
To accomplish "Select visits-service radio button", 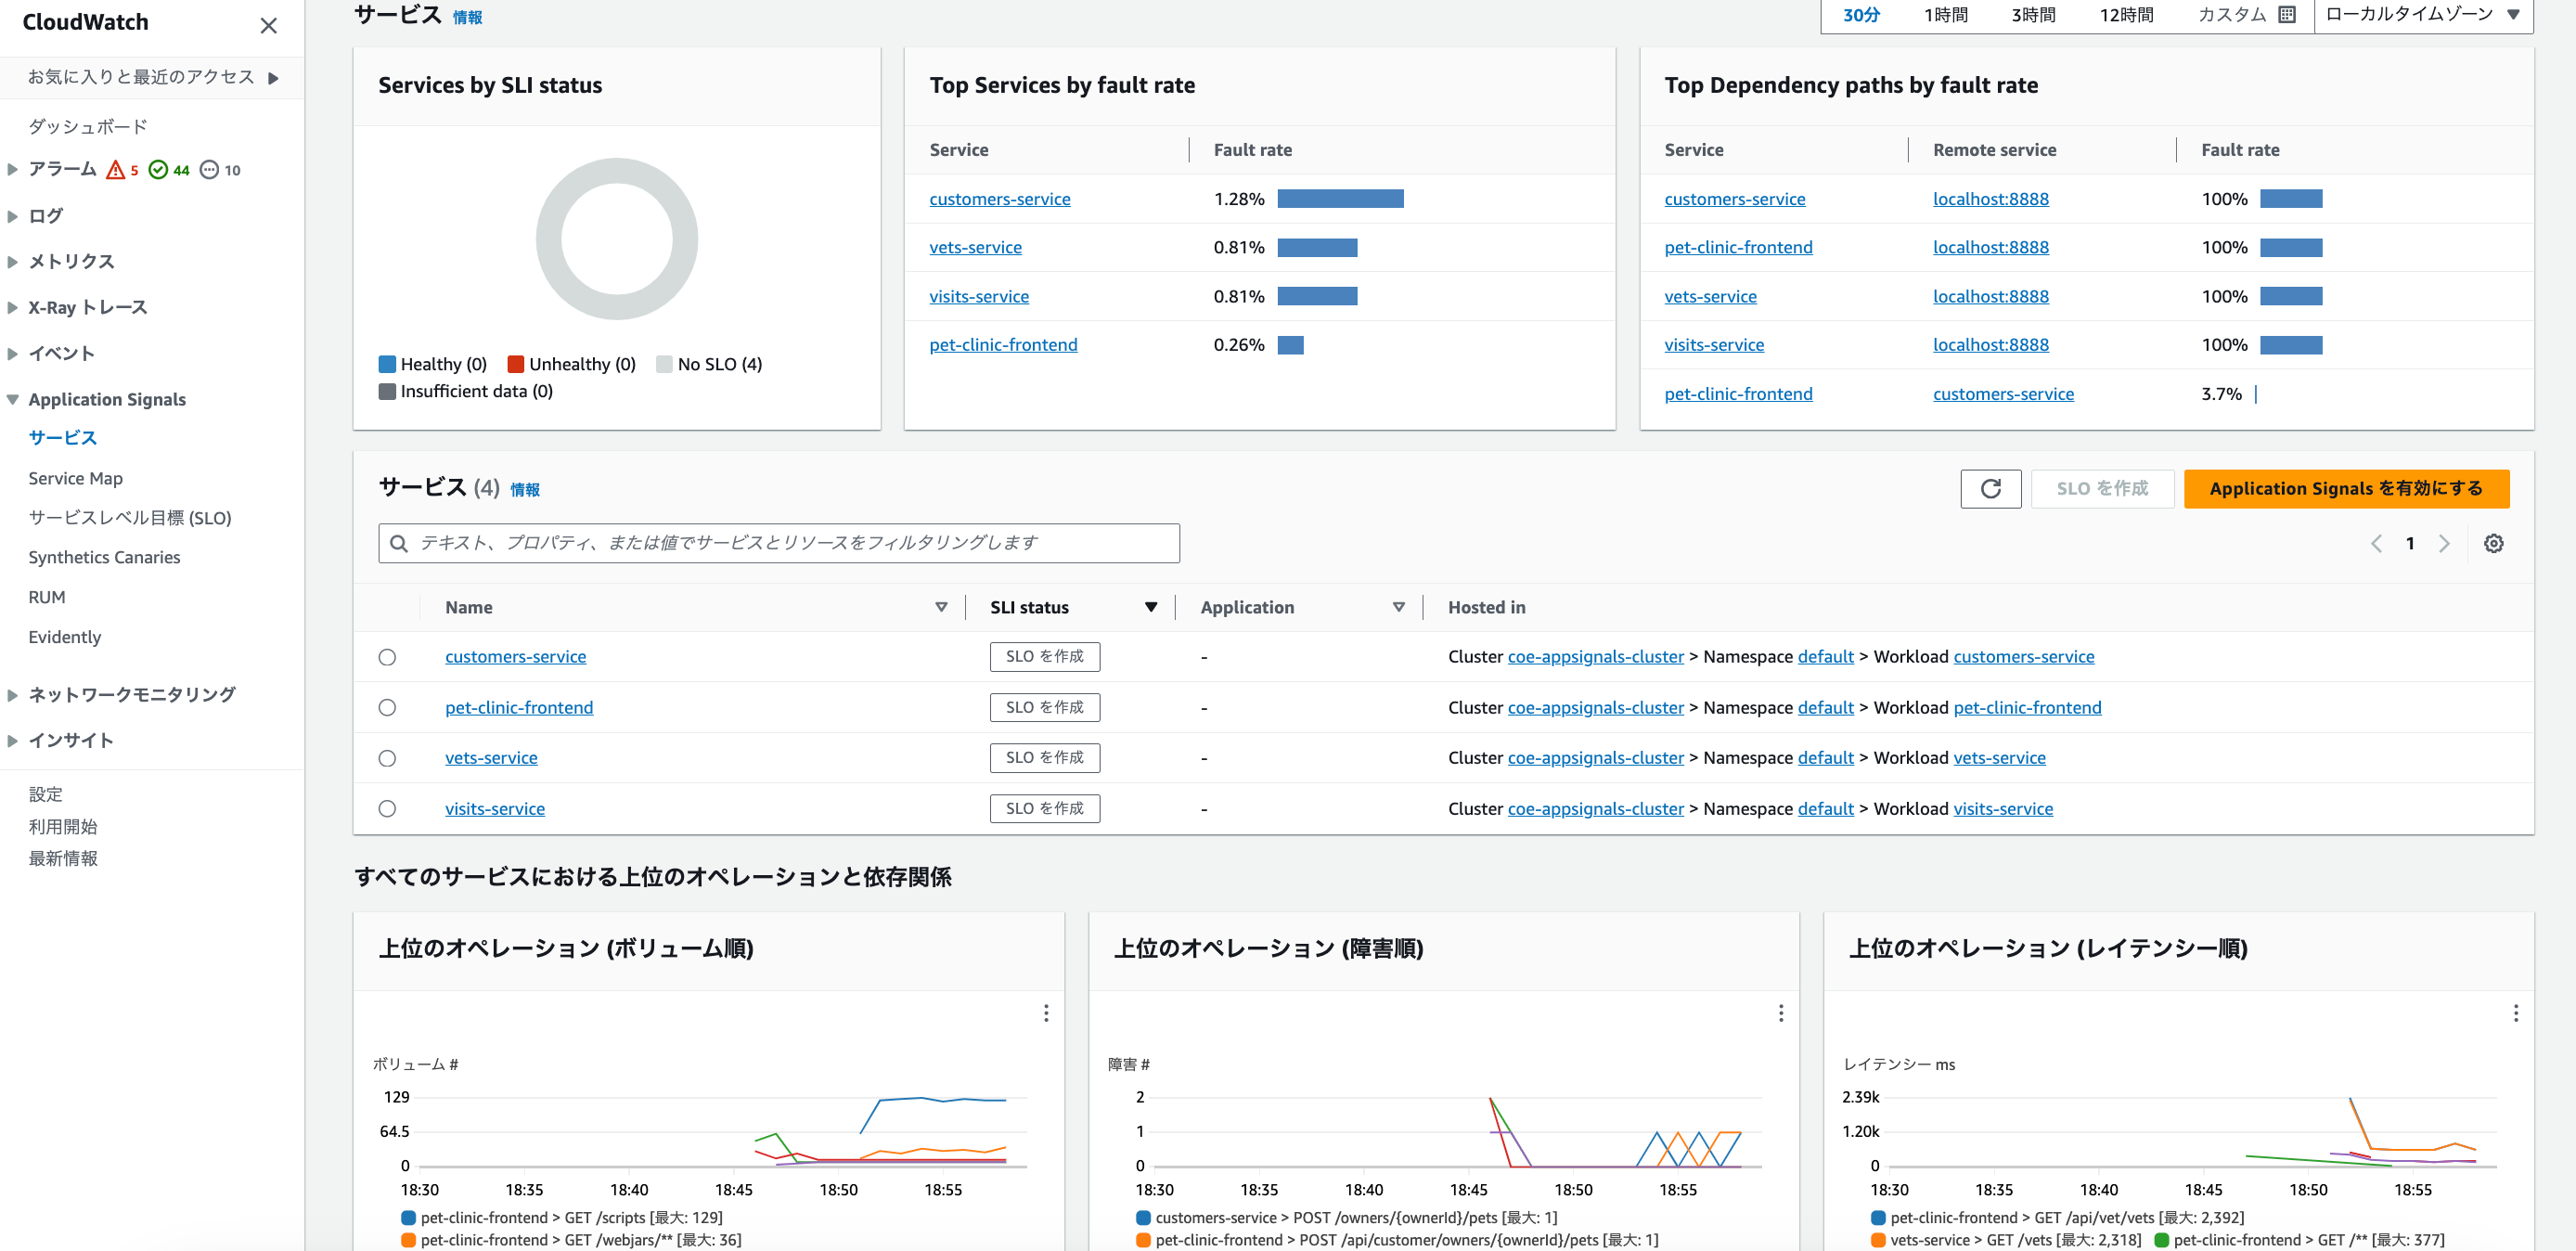I will (x=387, y=808).
